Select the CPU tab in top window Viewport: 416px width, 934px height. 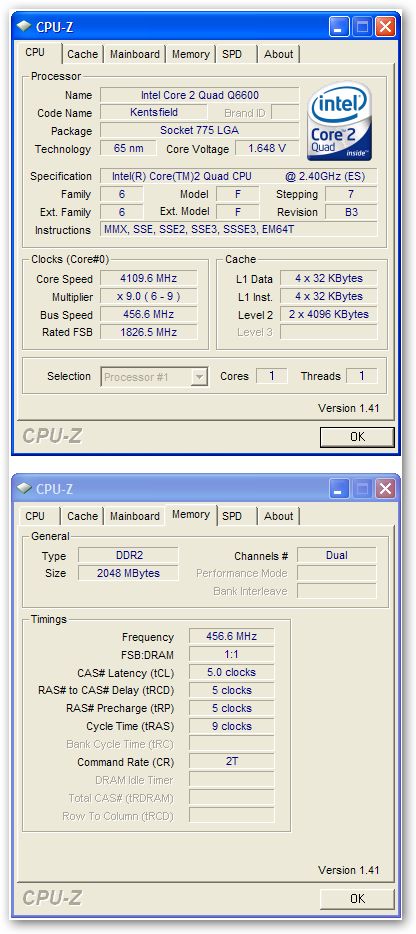[x=35, y=52]
